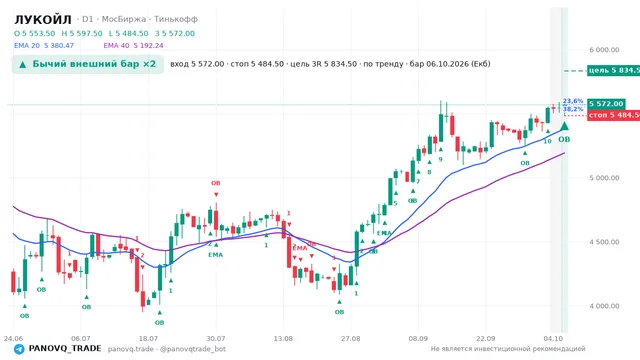Click the 'EMA 40 5 192.24' legend entry
Screen dimensions: 640x360
pyautogui.click(x=133, y=46)
